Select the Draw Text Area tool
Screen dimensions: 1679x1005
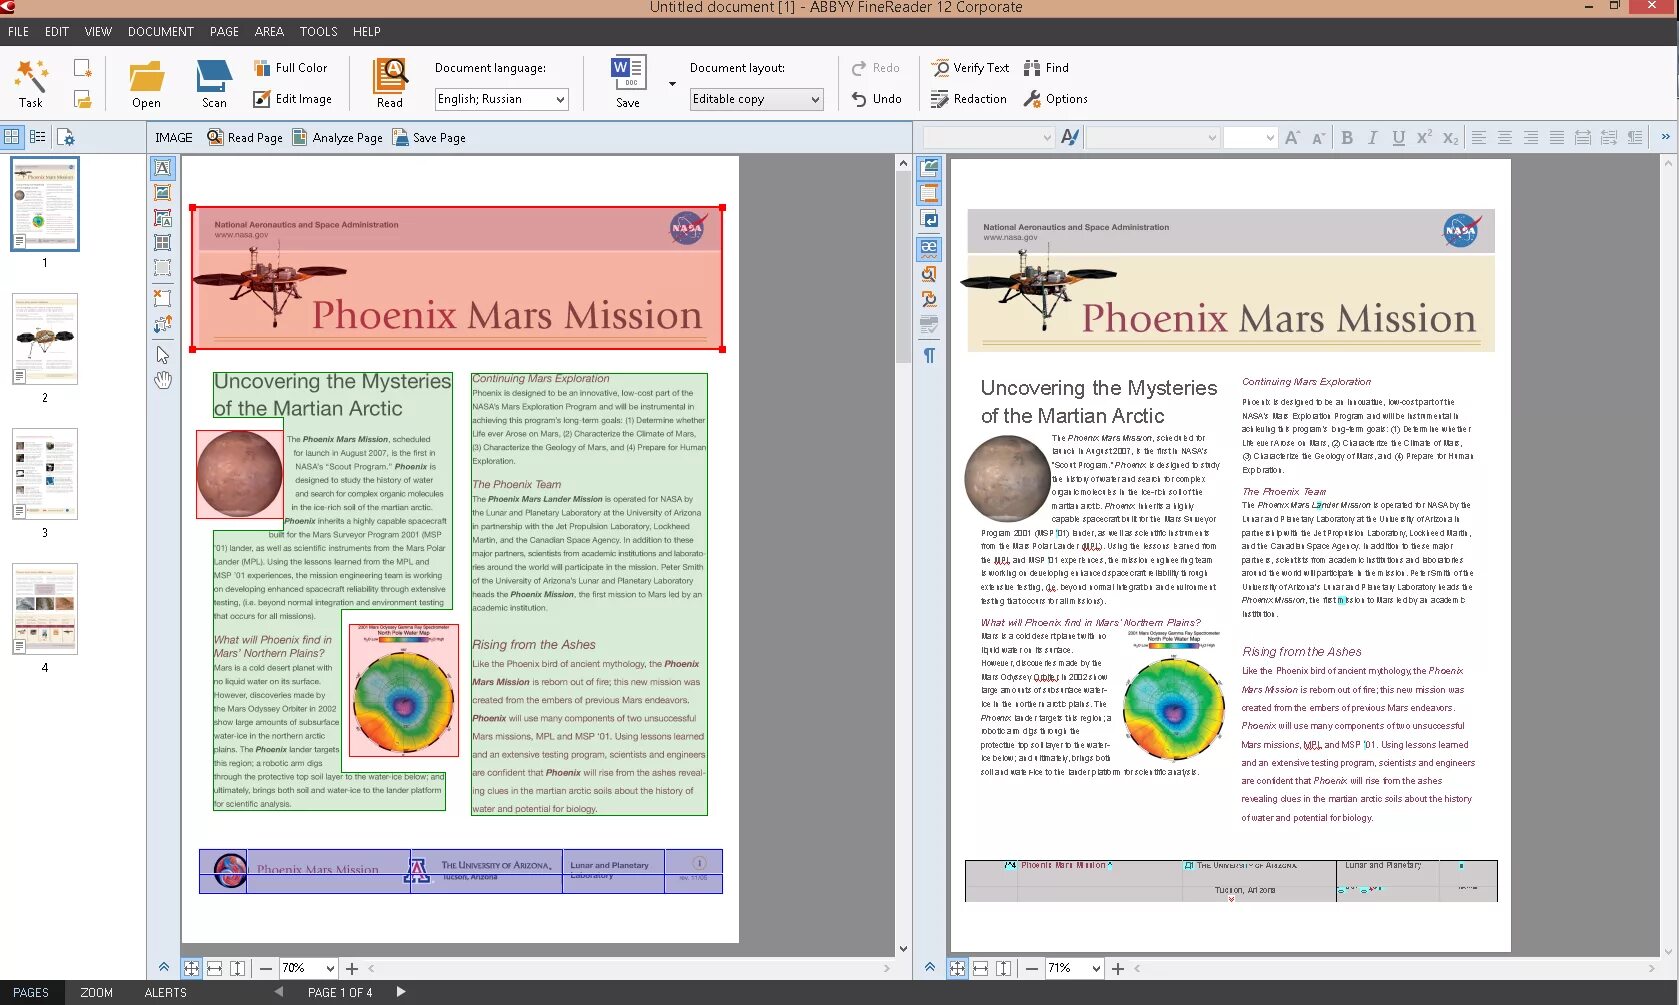coord(162,168)
